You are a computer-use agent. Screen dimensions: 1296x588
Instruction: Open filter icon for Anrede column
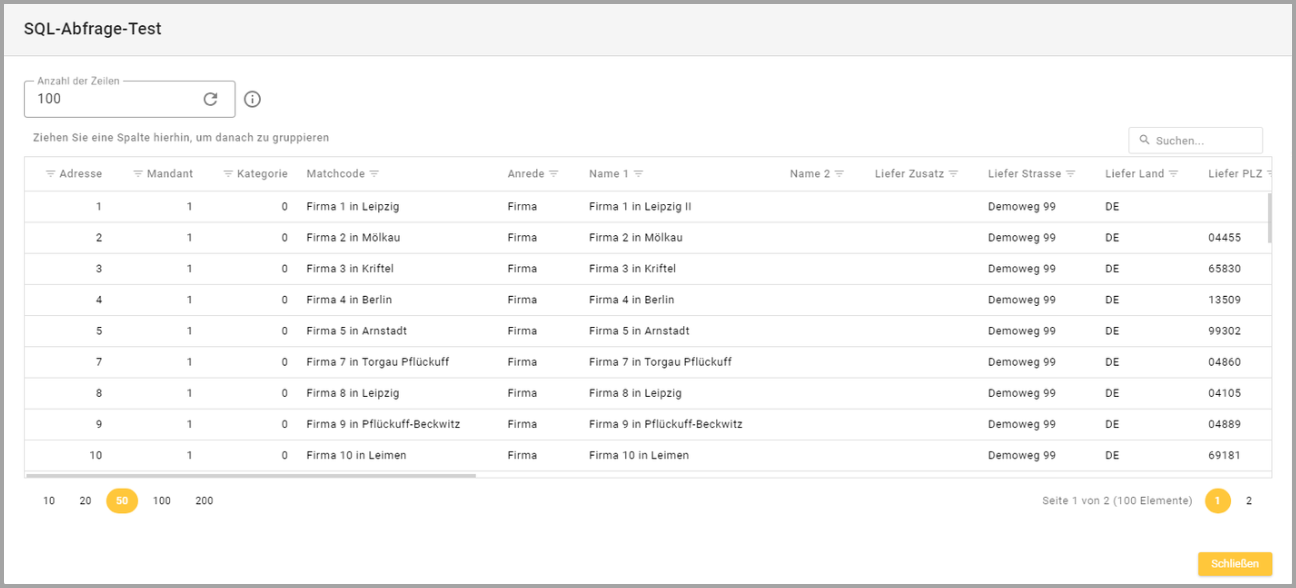(553, 174)
